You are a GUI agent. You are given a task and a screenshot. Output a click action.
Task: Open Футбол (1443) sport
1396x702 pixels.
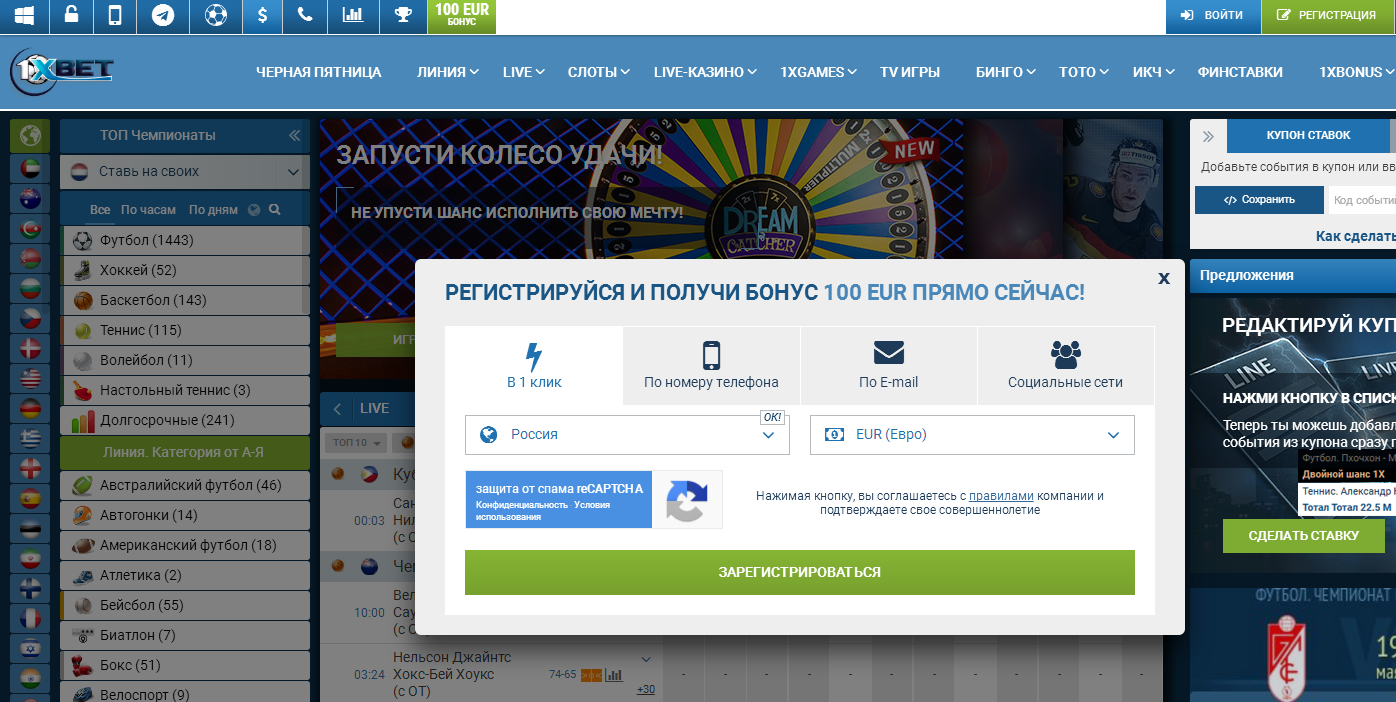185,240
